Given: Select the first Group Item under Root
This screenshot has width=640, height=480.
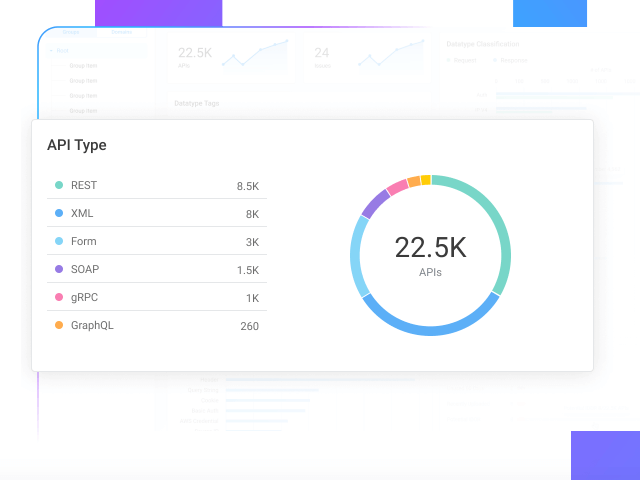Looking at the screenshot, I should click(x=83, y=66).
